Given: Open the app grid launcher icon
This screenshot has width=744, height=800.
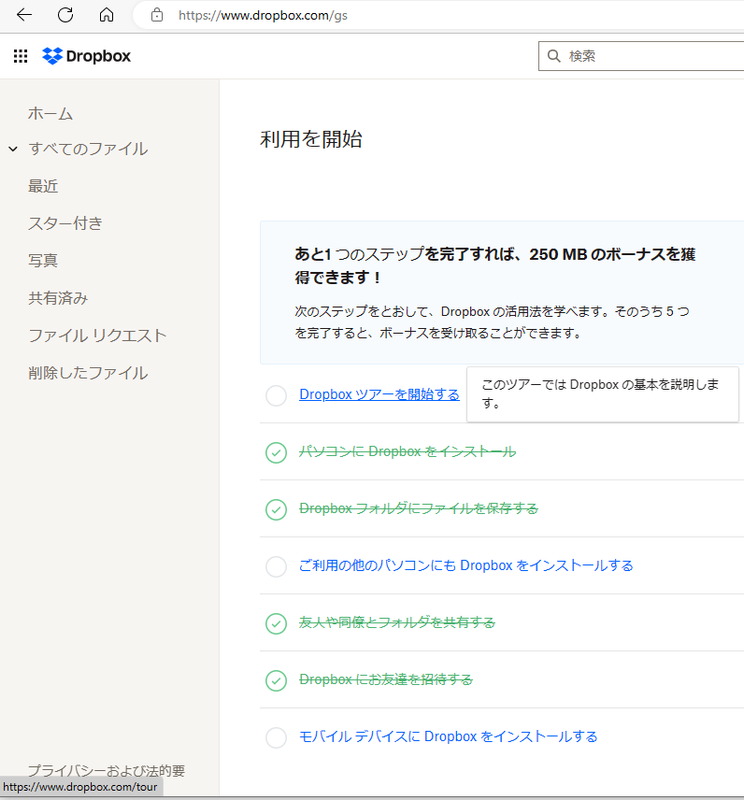Looking at the screenshot, I should coord(20,56).
